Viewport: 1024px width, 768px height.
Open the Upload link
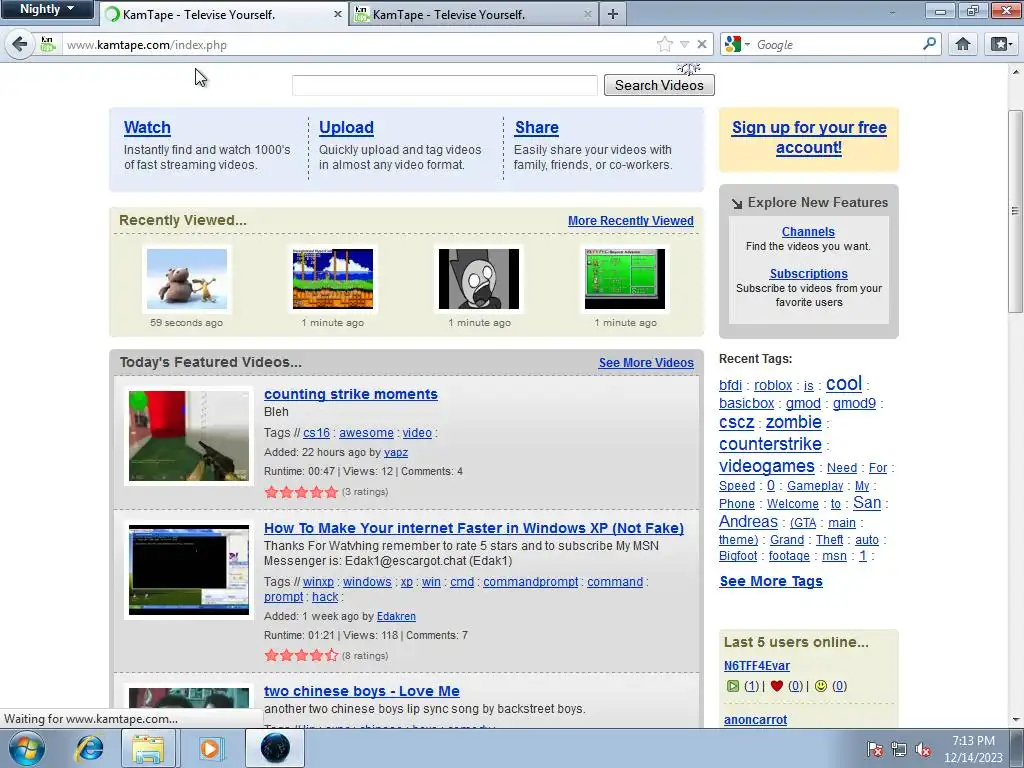[346, 127]
